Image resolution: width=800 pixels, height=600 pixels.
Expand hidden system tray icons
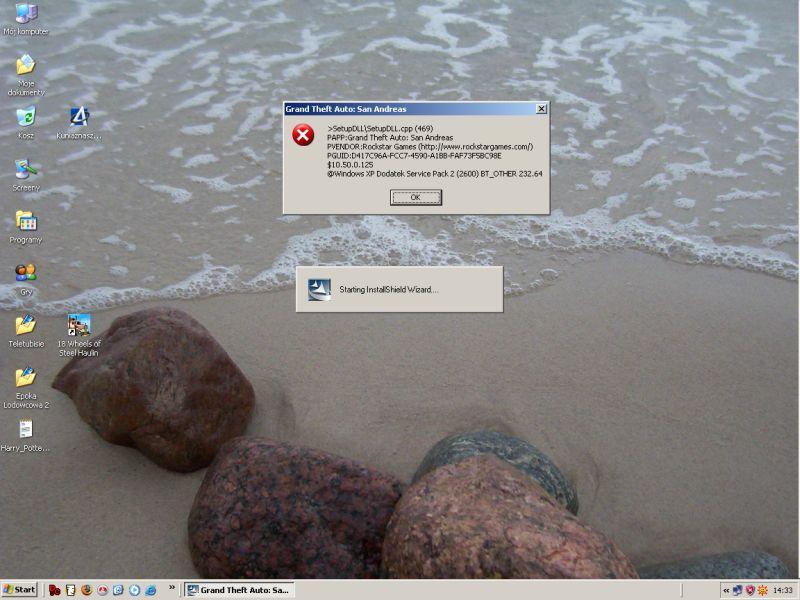coord(726,591)
